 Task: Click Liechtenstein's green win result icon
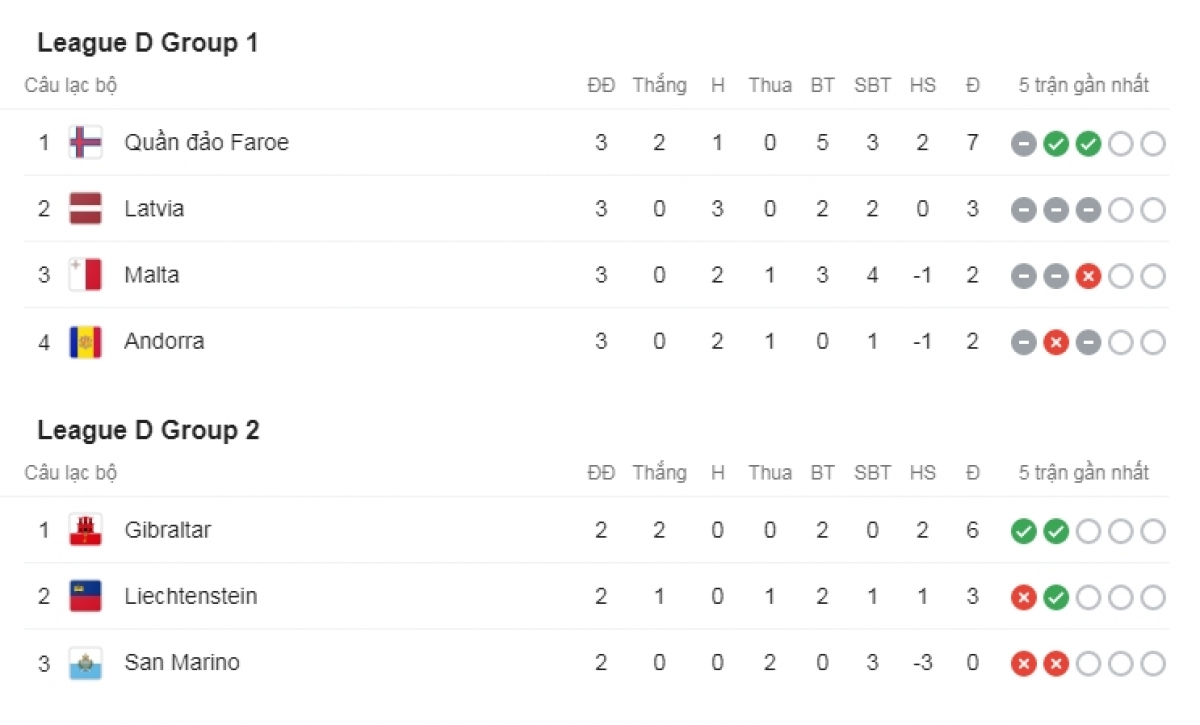1056,598
